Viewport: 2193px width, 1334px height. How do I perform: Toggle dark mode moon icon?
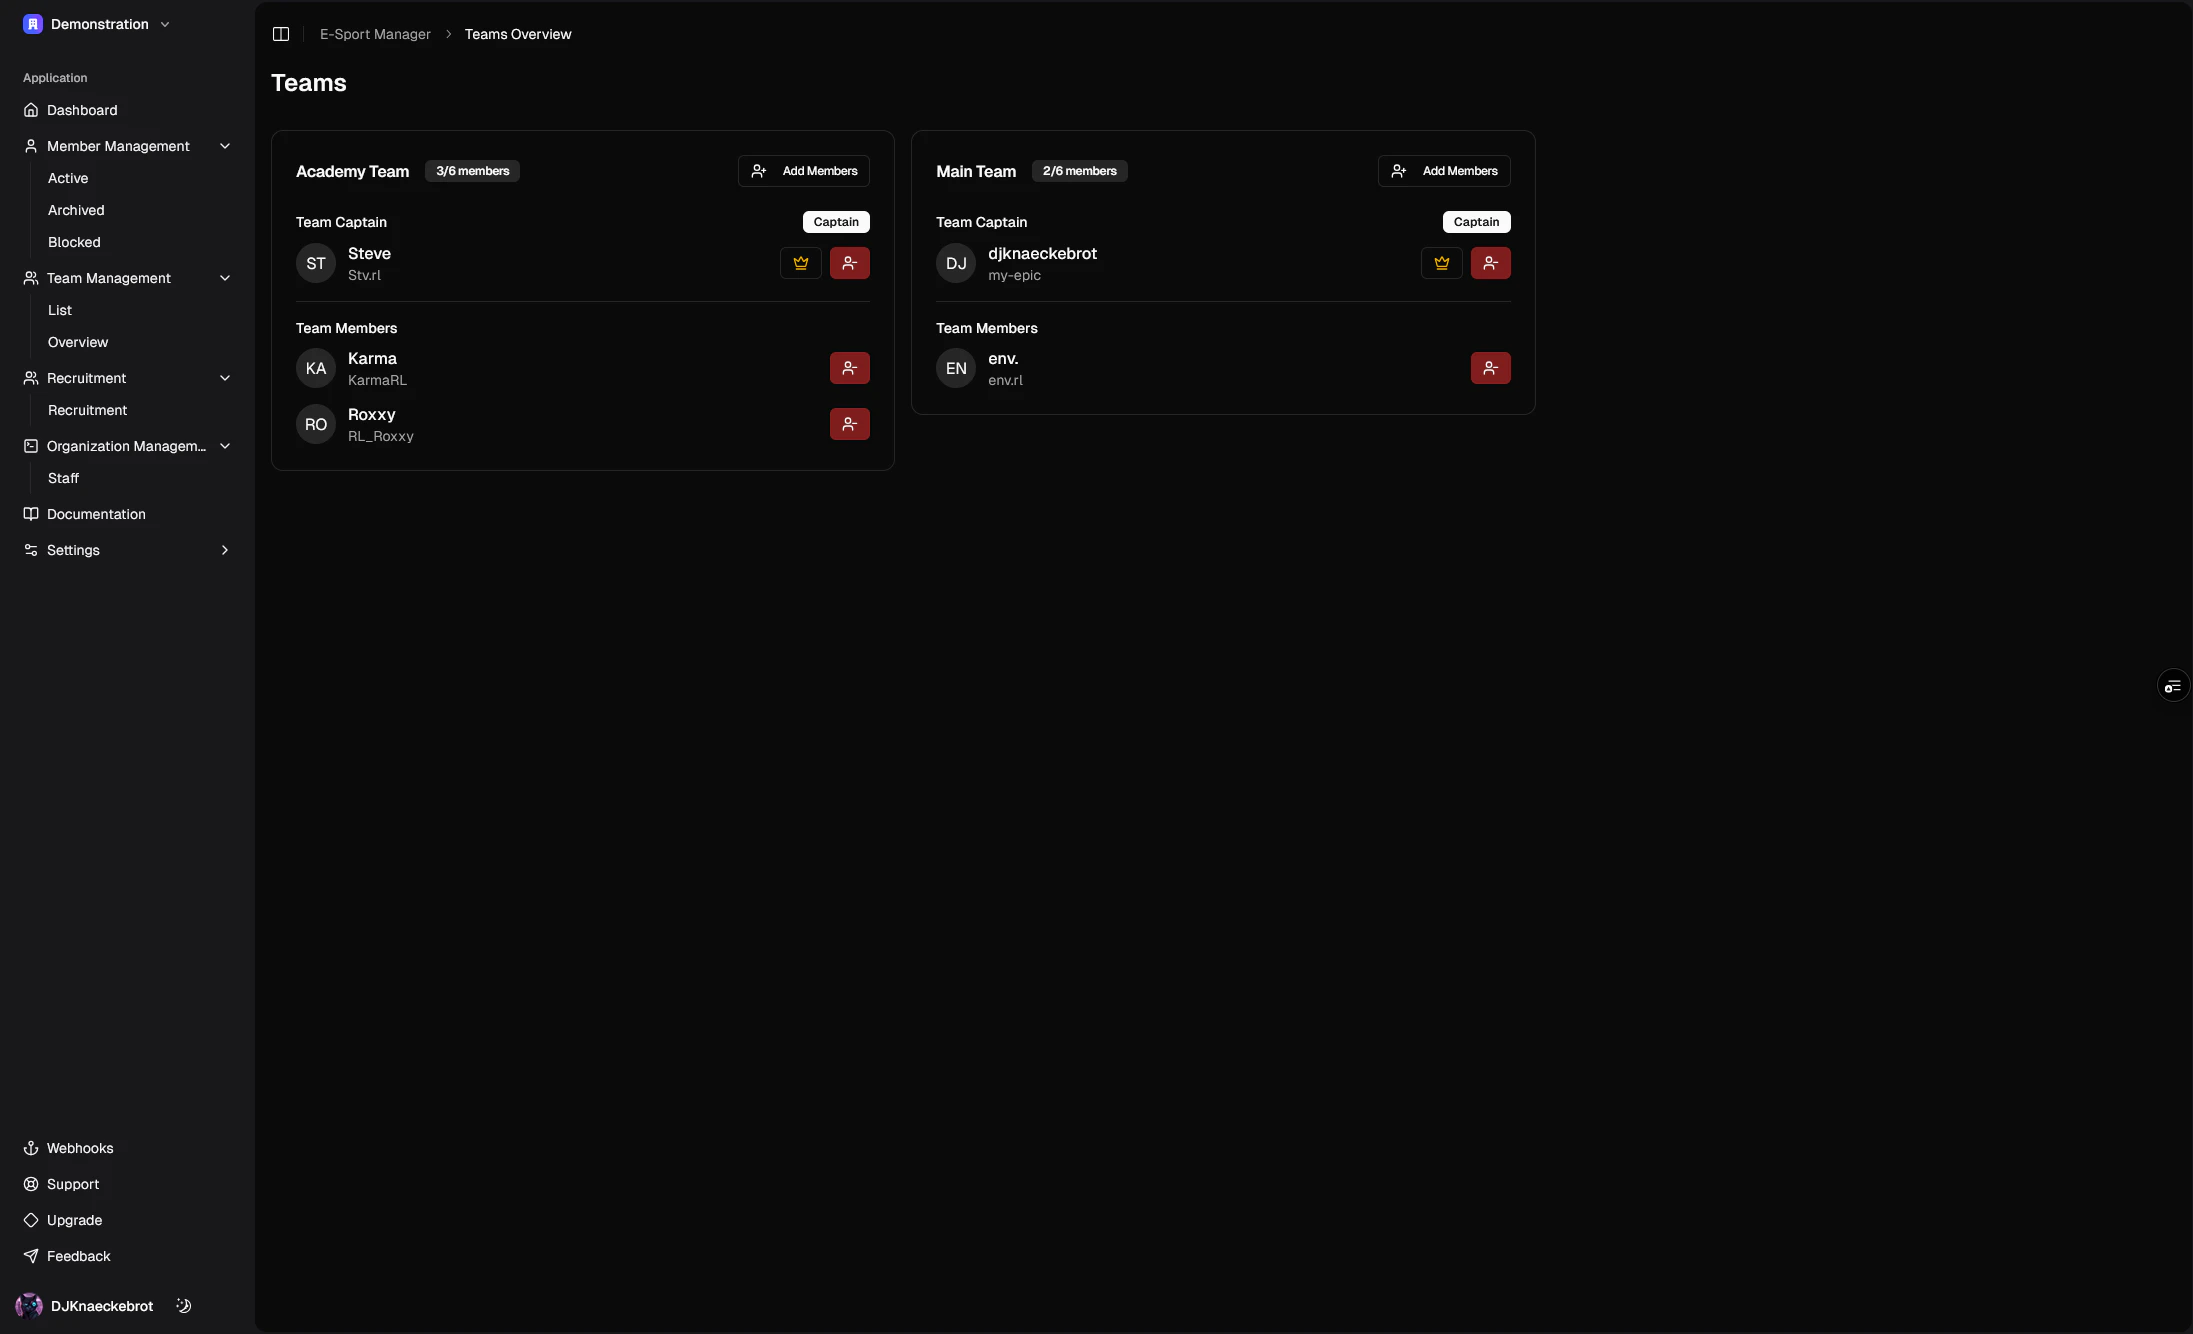coord(184,1306)
